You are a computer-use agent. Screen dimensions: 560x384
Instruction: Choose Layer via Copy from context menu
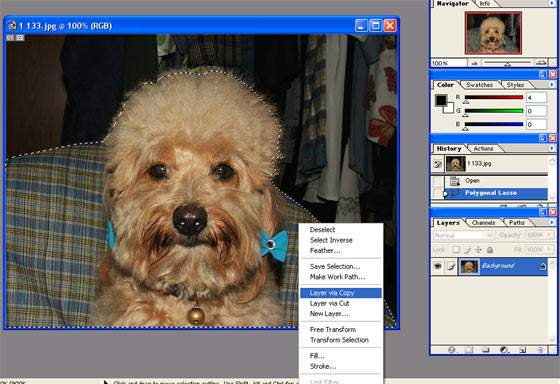coord(341,293)
